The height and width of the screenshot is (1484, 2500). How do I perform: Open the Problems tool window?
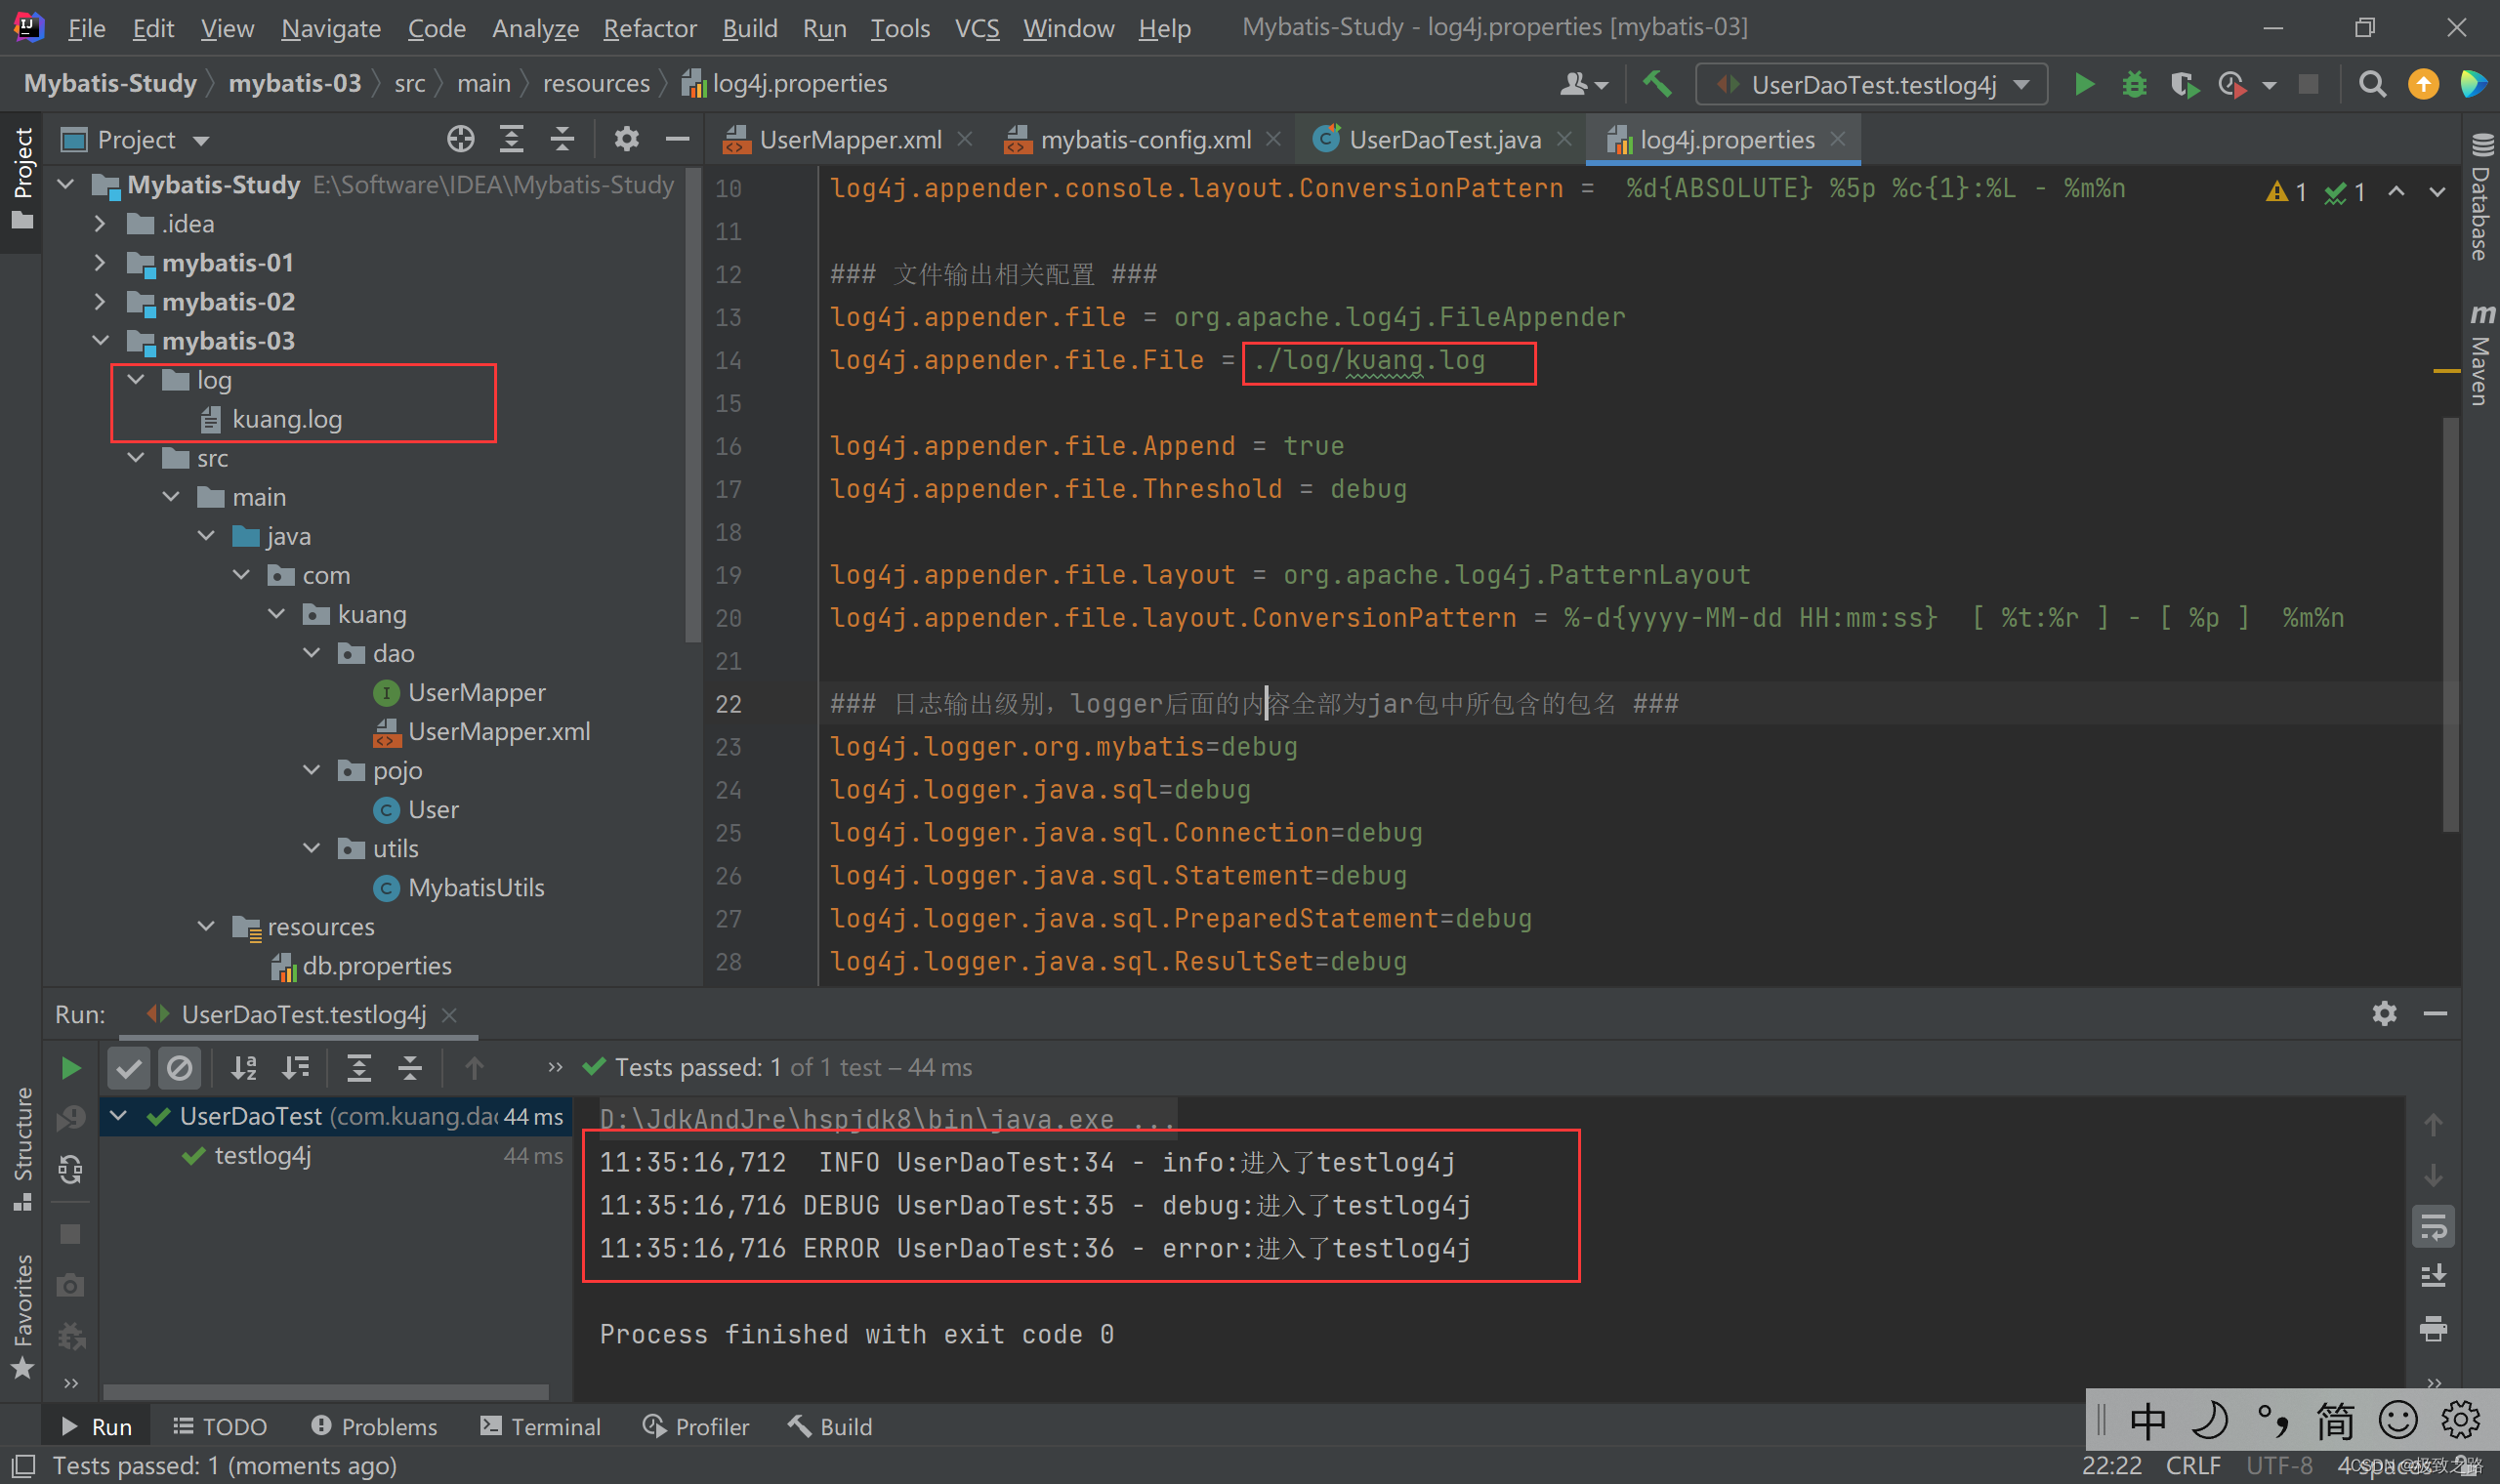[374, 1427]
